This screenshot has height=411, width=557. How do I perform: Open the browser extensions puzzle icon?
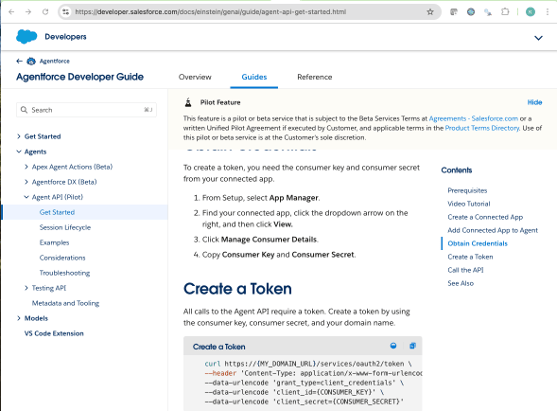click(x=505, y=12)
